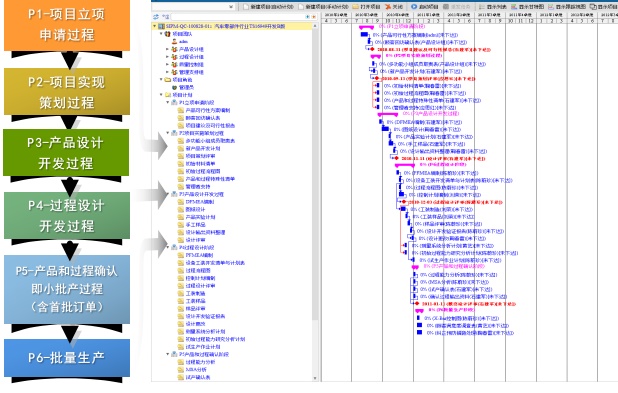
Task: Select the PFMEA编制 task
Action: [196, 255]
